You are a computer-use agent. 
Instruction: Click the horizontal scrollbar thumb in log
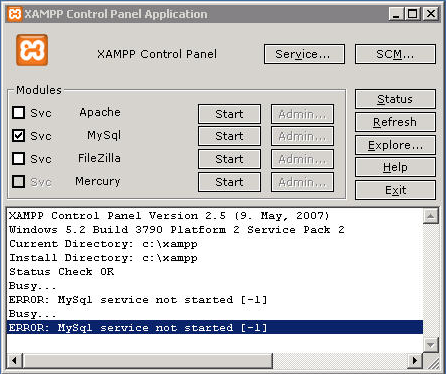pyautogui.click(x=147, y=361)
